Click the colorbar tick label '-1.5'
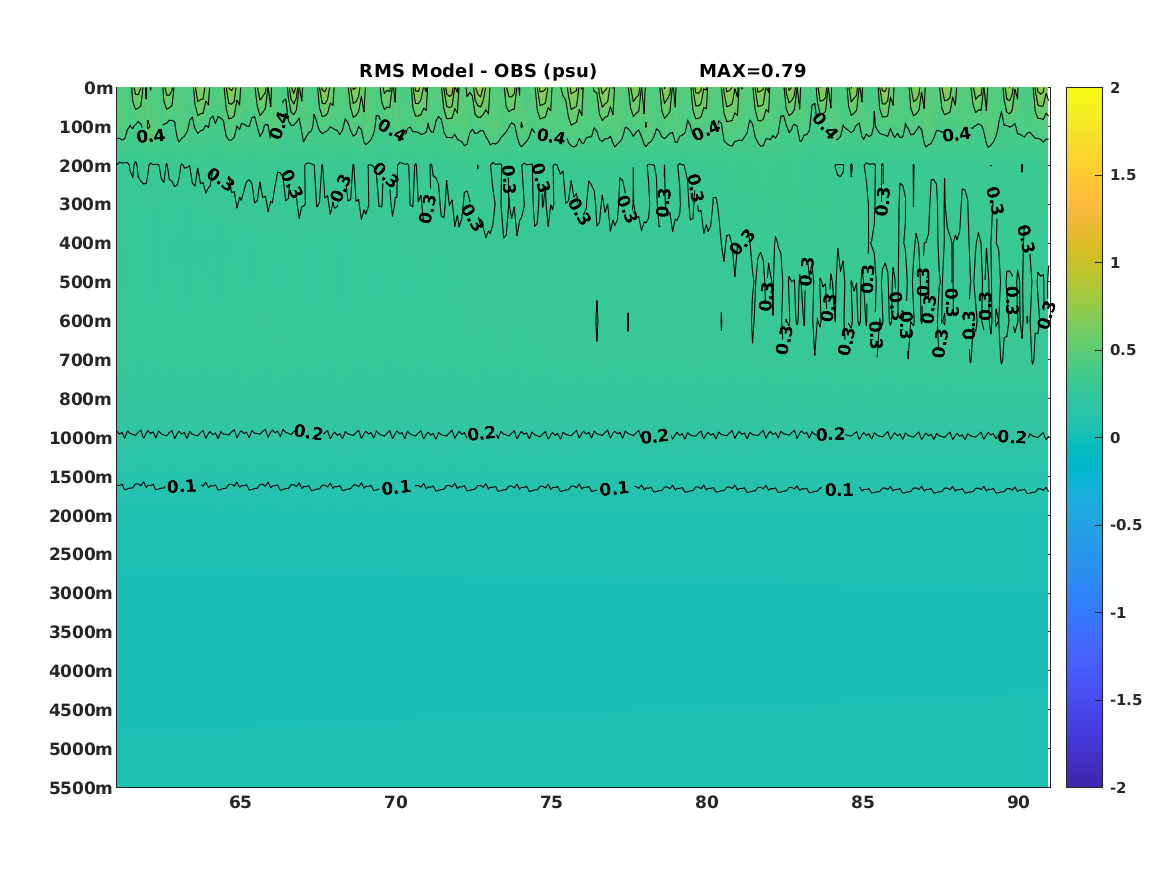This screenshot has height=875, width=1167. pyautogui.click(x=1125, y=699)
